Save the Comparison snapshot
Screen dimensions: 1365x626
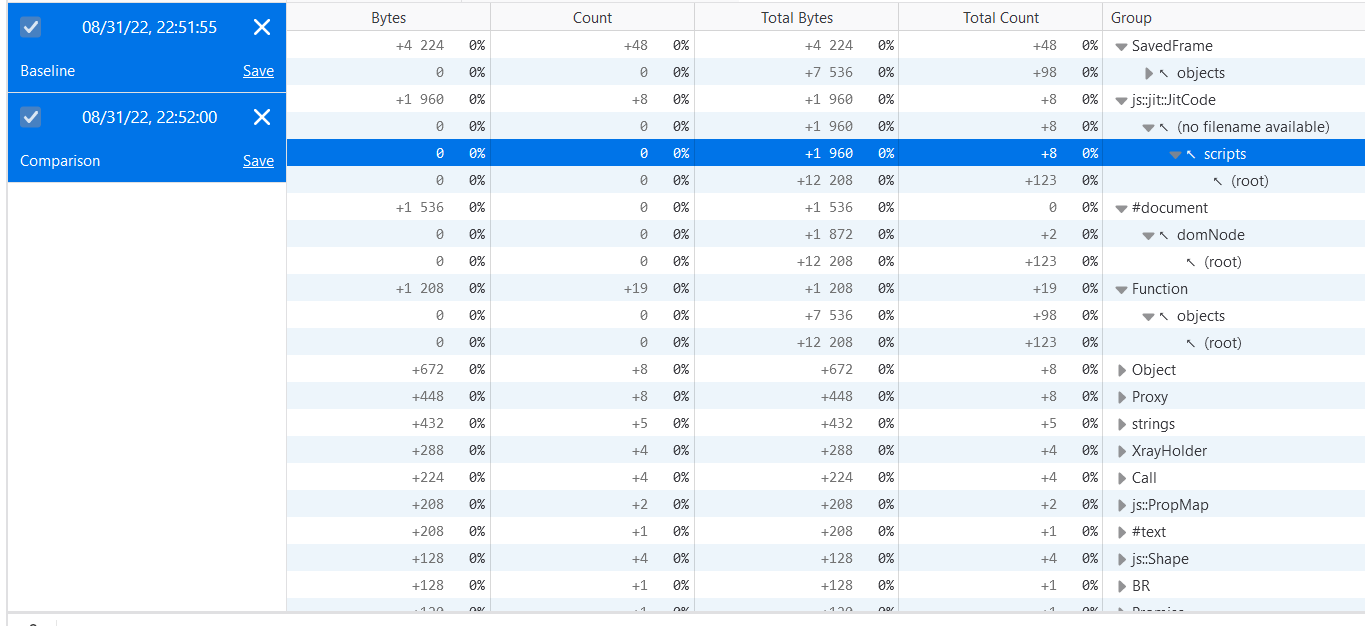click(258, 161)
